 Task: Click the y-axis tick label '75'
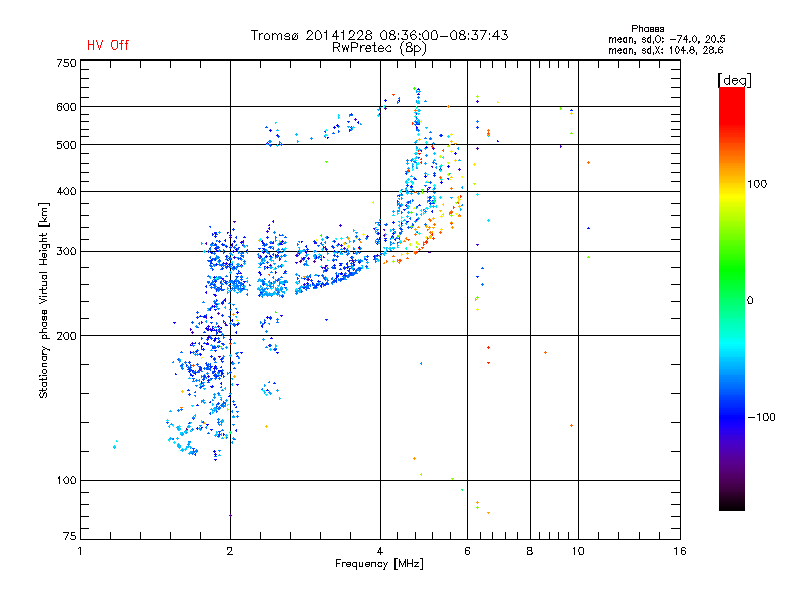[70, 536]
